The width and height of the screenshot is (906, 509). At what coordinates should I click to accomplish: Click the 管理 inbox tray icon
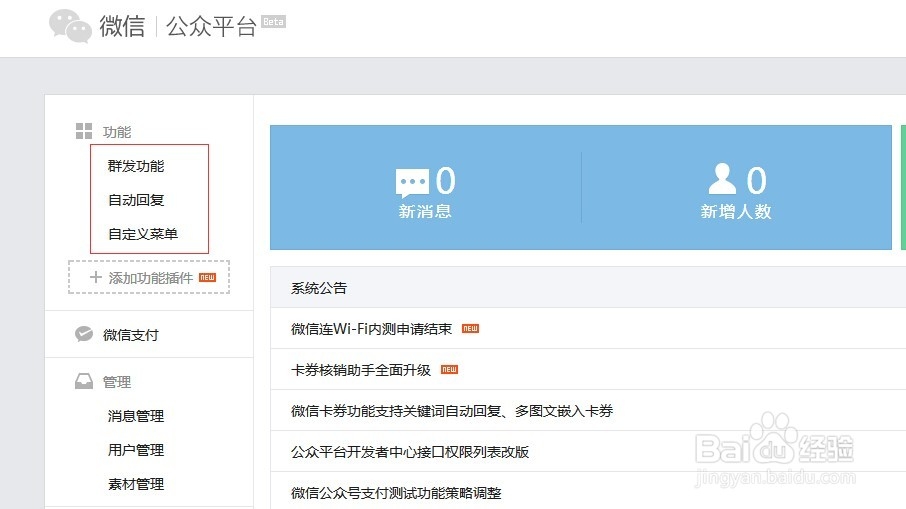pyautogui.click(x=84, y=381)
